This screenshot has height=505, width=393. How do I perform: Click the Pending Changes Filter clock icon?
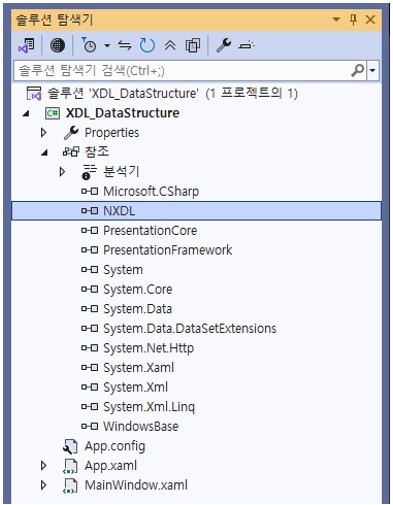89,45
